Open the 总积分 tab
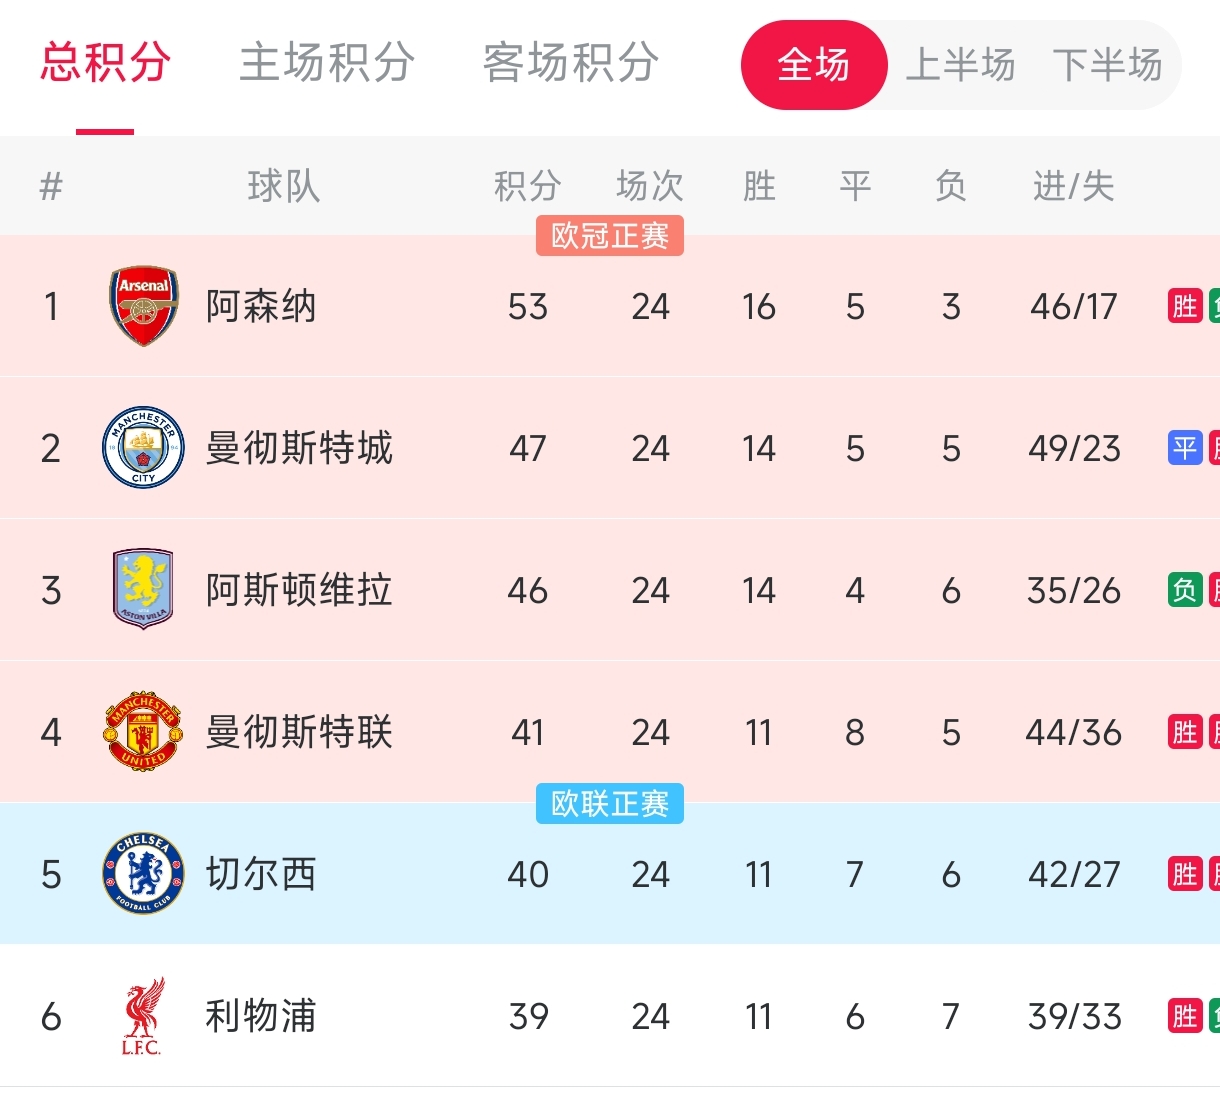Viewport: 1220px width, 1099px height. pos(105,62)
